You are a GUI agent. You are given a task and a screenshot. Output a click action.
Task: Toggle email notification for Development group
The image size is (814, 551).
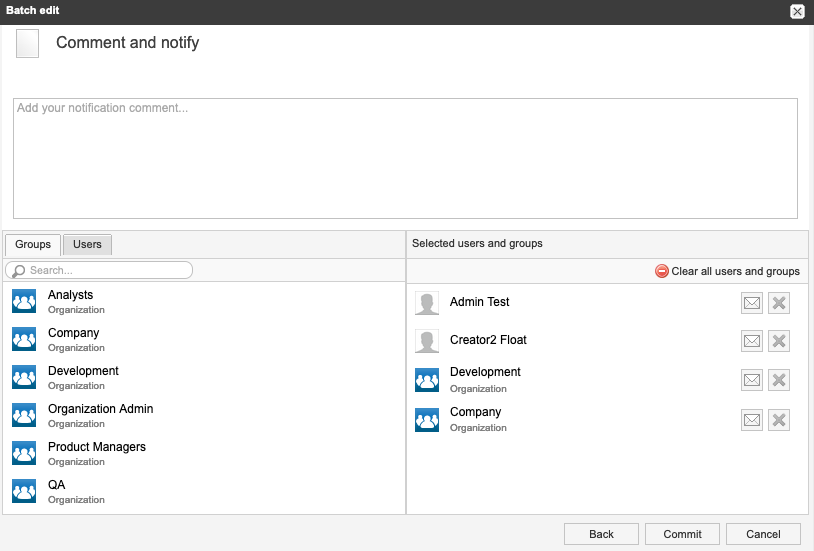[752, 380]
